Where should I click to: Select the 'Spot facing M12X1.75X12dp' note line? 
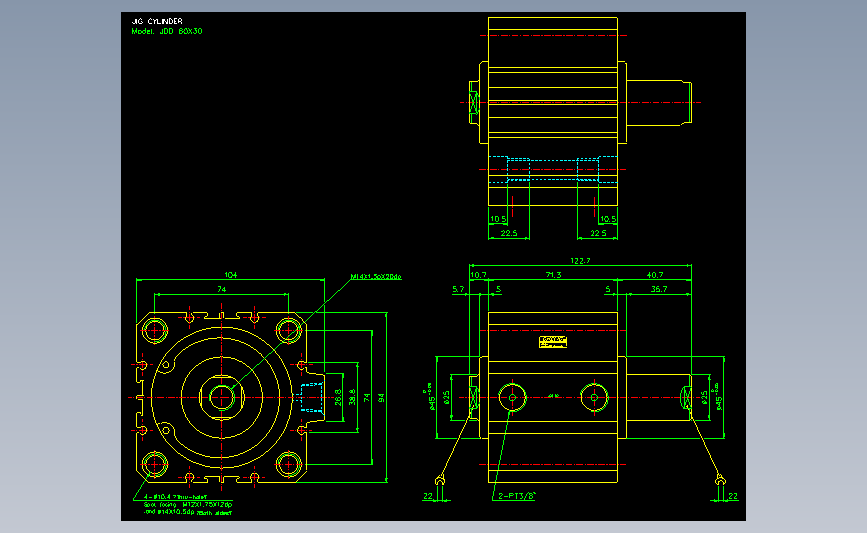coord(188,505)
